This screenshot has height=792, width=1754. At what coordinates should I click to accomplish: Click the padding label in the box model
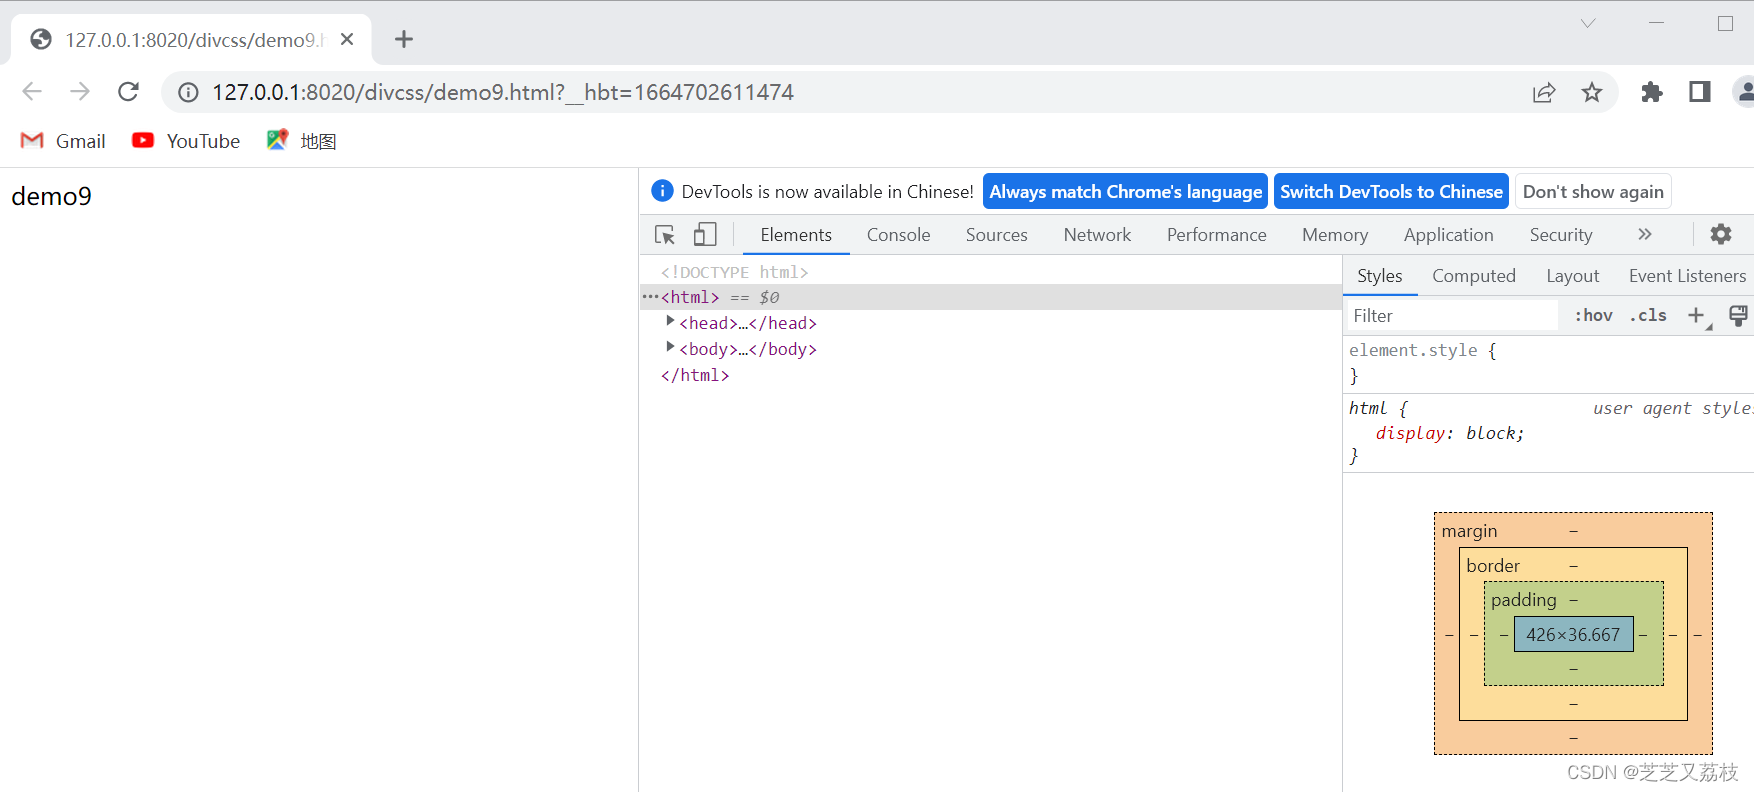(x=1523, y=600)
